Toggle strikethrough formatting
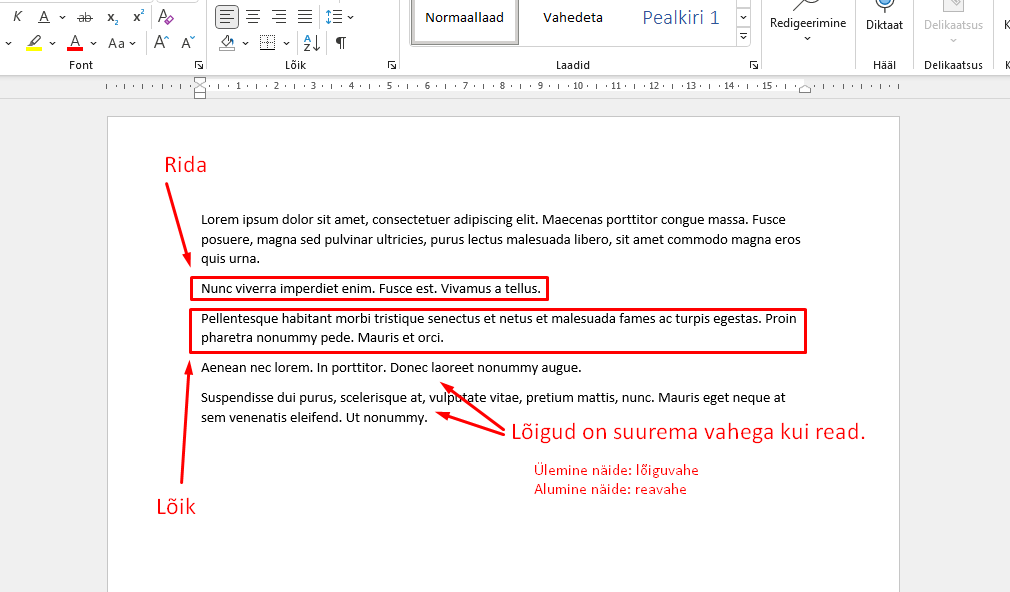Viewport: 1010px width, 592px height. pos(85,17)
